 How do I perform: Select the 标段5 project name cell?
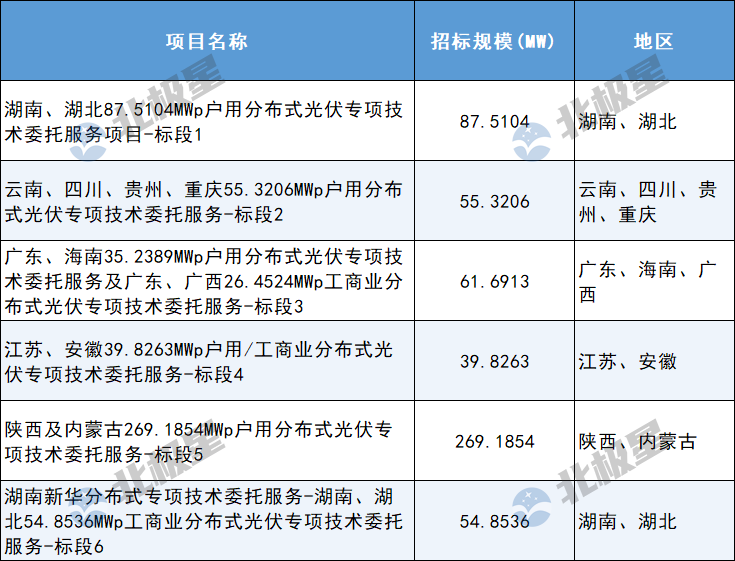pos(205,441)
